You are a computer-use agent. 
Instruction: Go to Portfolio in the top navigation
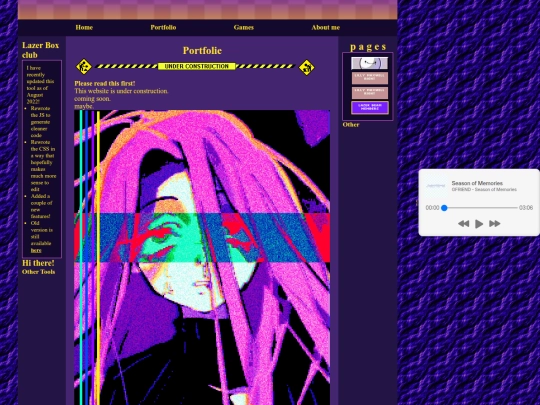pos(163,27)
